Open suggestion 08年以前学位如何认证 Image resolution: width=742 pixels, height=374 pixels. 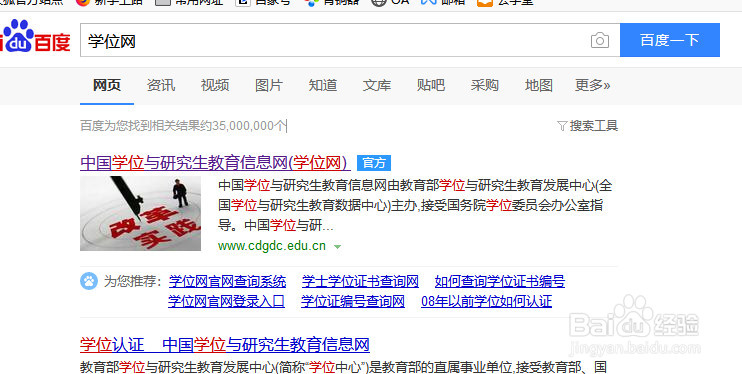point(486,301)
